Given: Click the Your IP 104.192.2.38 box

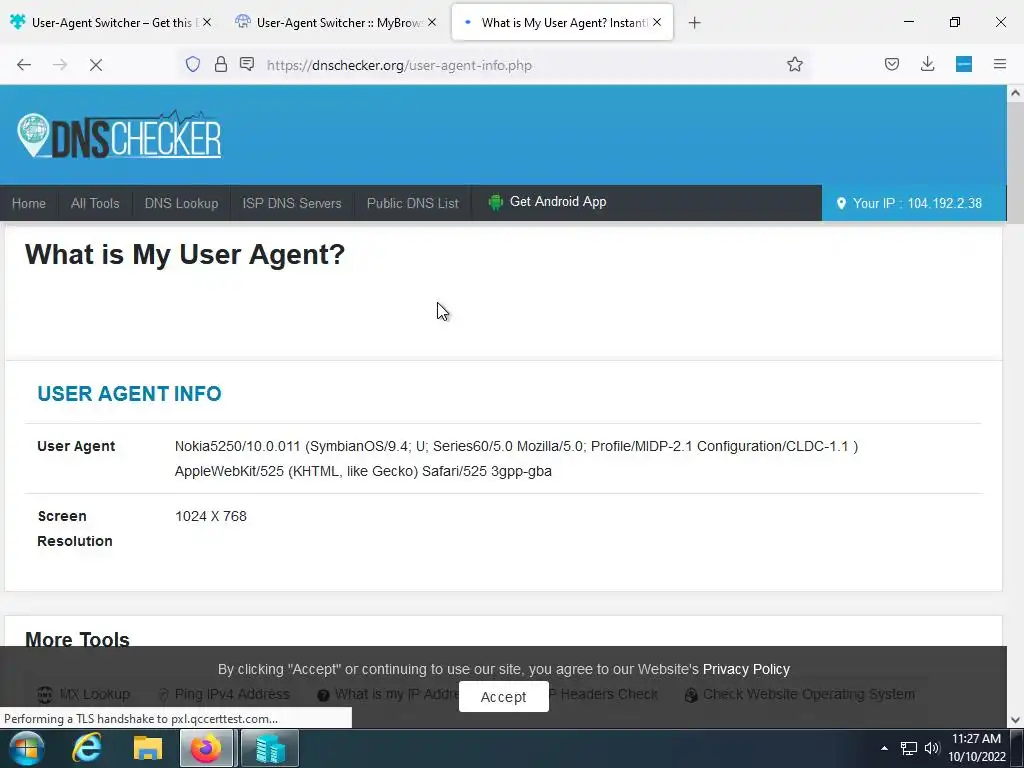Looking at the screenshot, I should (x=914, y=203).
